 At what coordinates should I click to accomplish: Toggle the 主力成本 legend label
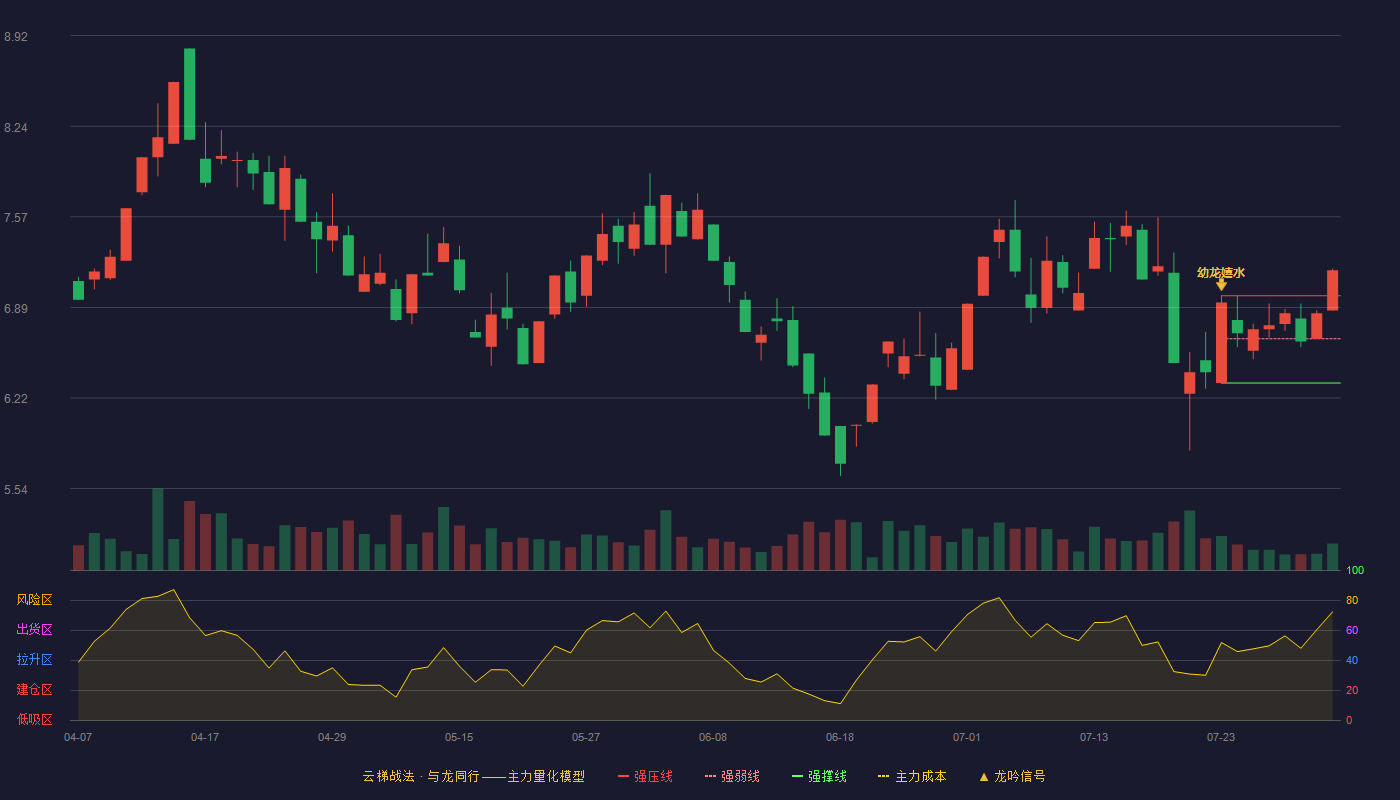[x=920, y=776]
